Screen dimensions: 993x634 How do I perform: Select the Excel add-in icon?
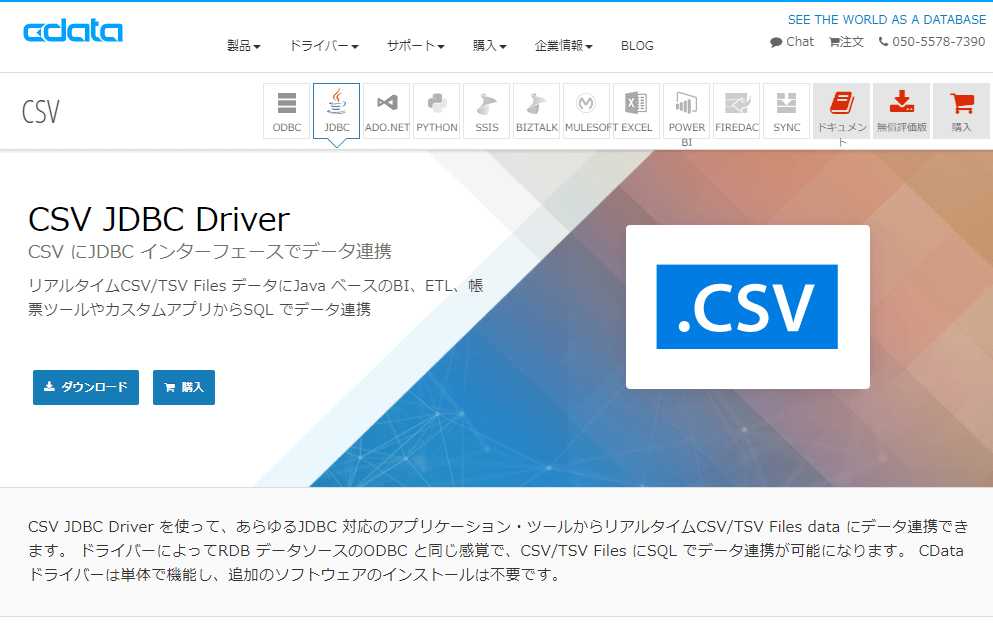coord(636,111)
